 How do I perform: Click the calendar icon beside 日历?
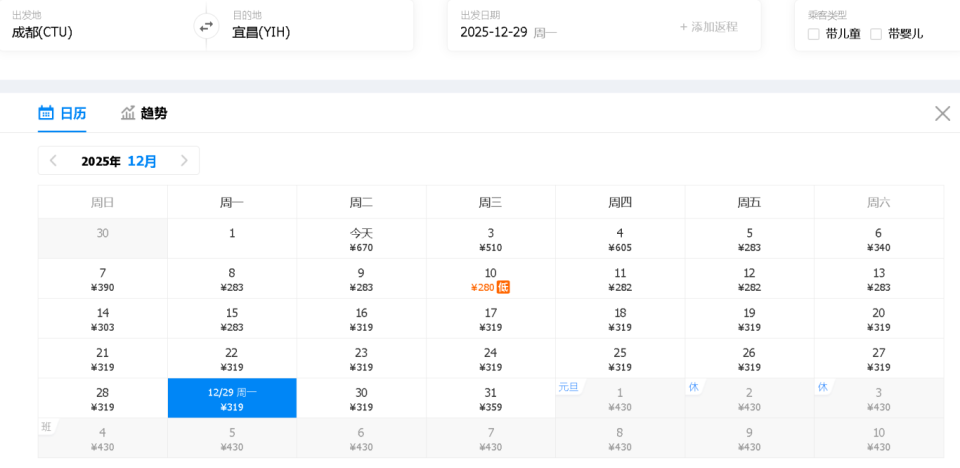click(46, 113)
